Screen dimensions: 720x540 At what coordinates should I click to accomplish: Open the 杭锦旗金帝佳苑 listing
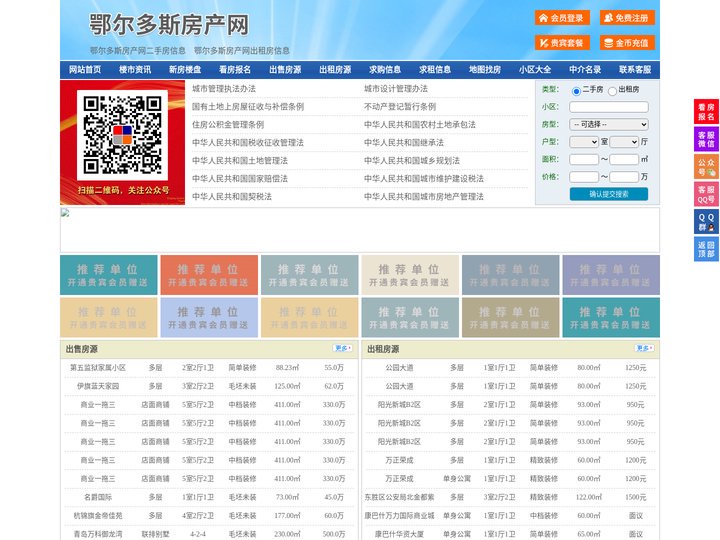[x=98, y=516]
